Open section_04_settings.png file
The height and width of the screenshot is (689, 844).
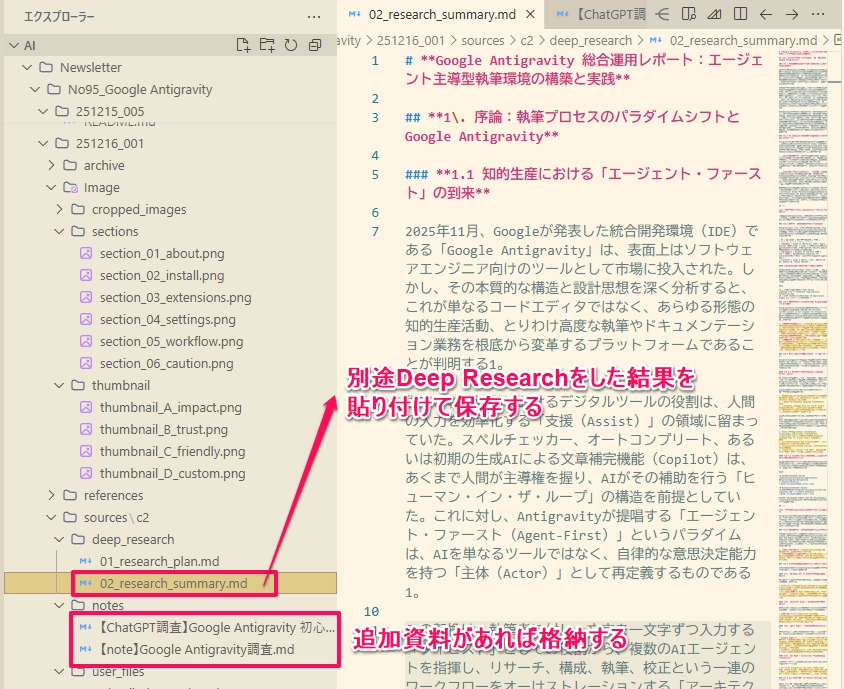(170, 319)
